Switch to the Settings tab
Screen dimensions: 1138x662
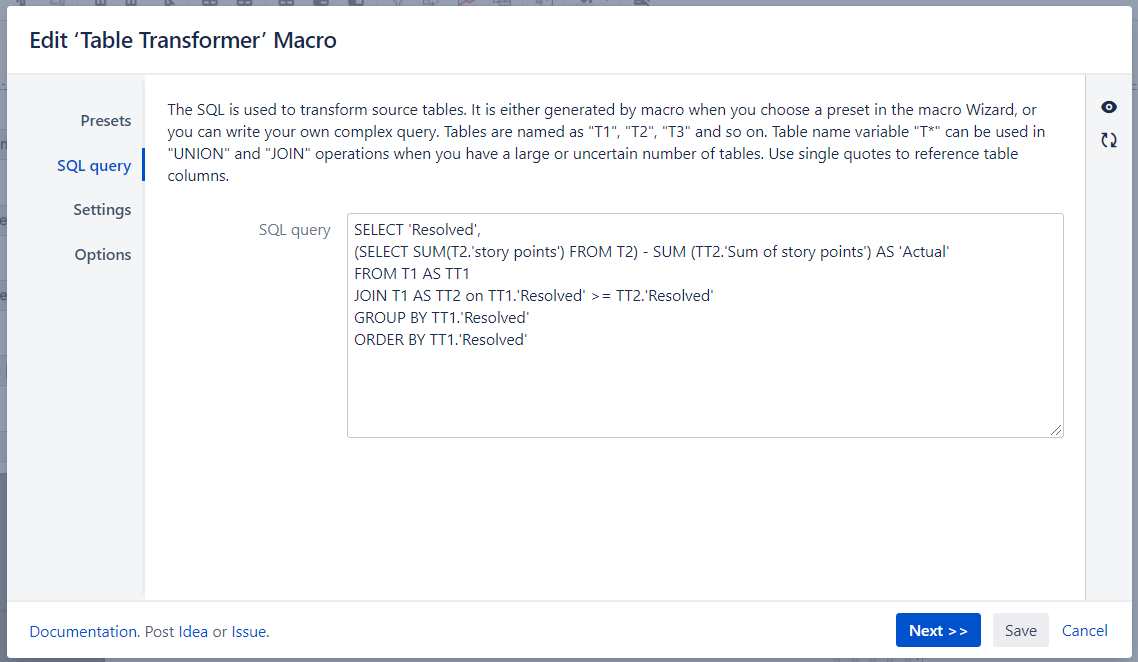click(x=102, y=210)
